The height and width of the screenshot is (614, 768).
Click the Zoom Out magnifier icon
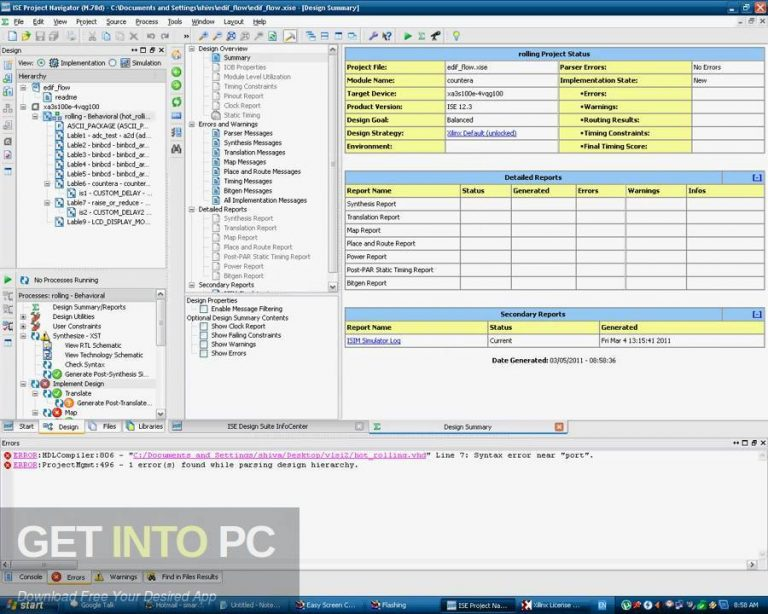[x=217, y=36]
